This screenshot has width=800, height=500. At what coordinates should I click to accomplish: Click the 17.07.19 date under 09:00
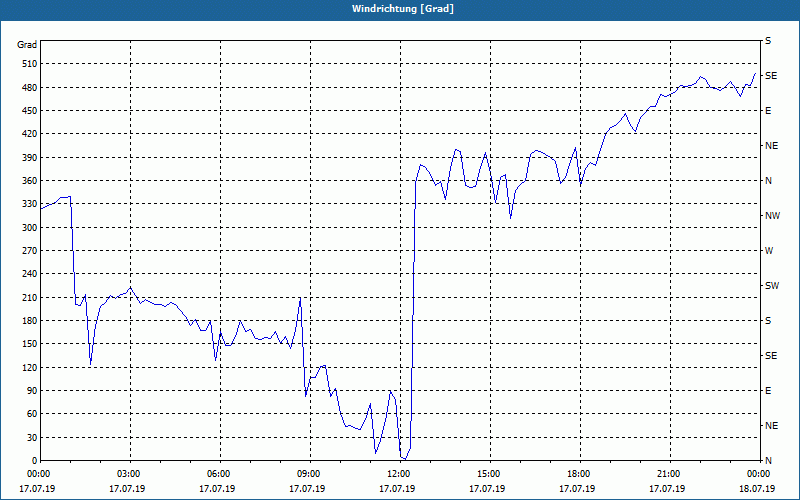[x=307, y=489]
